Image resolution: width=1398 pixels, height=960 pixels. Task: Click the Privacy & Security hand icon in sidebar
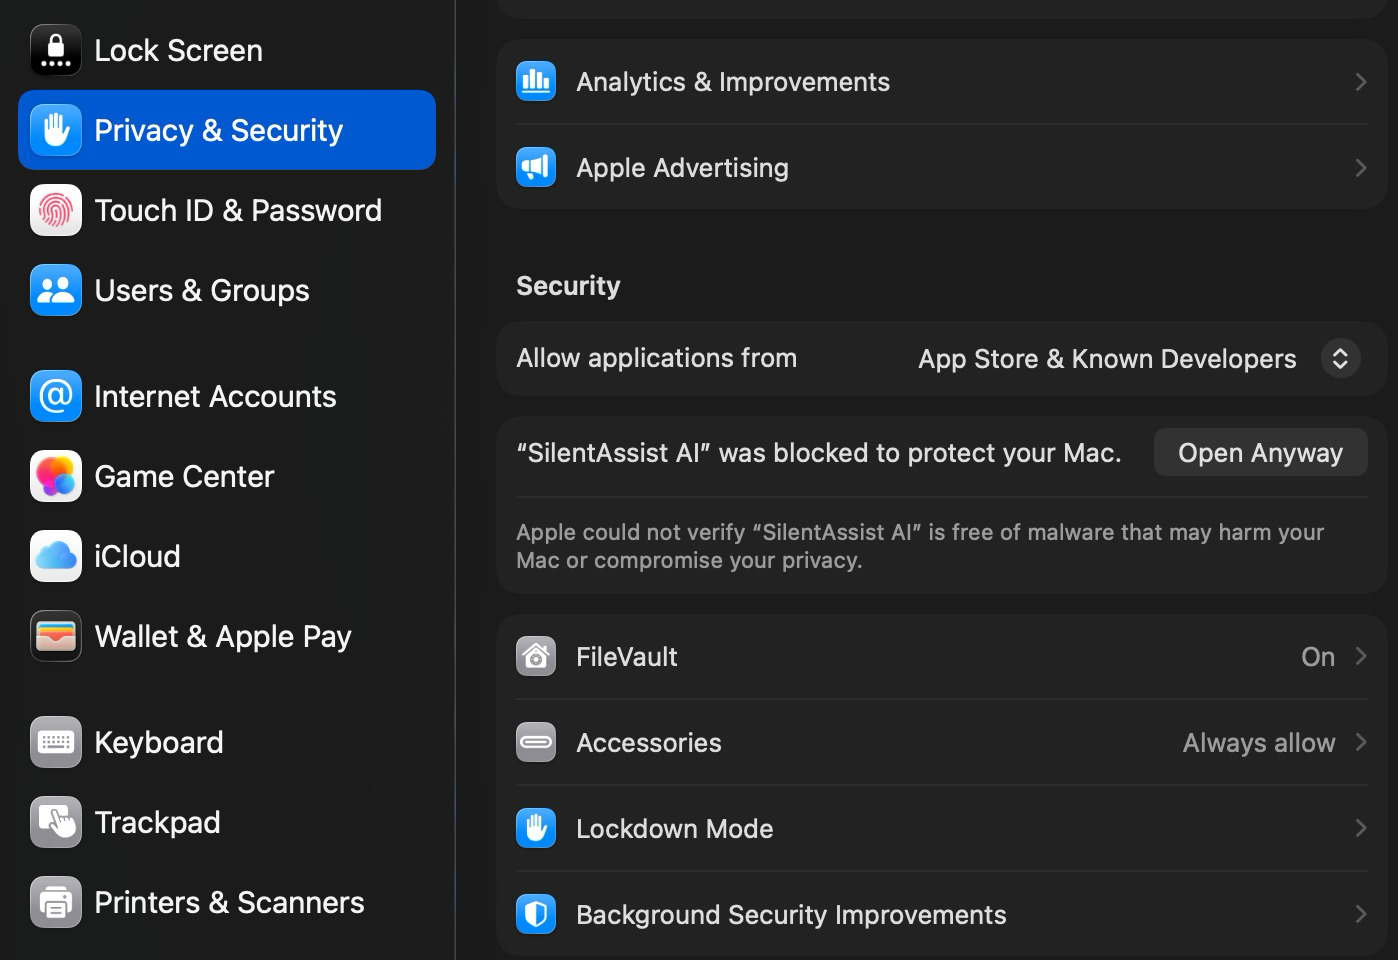point(56,130)
